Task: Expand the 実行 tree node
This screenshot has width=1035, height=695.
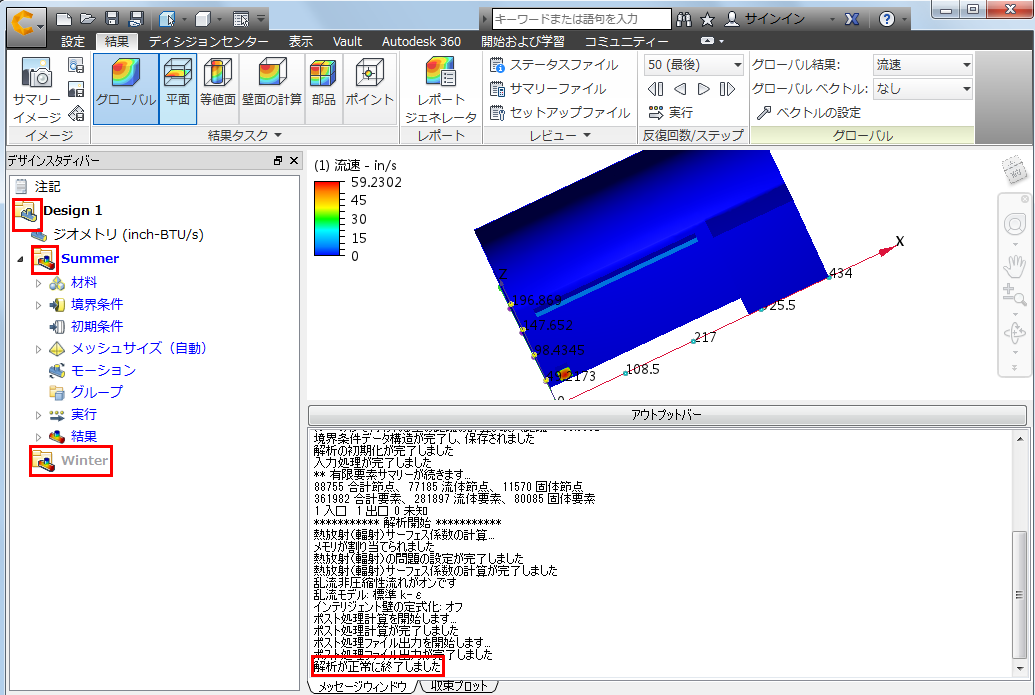Action: [x=38, y=415]
